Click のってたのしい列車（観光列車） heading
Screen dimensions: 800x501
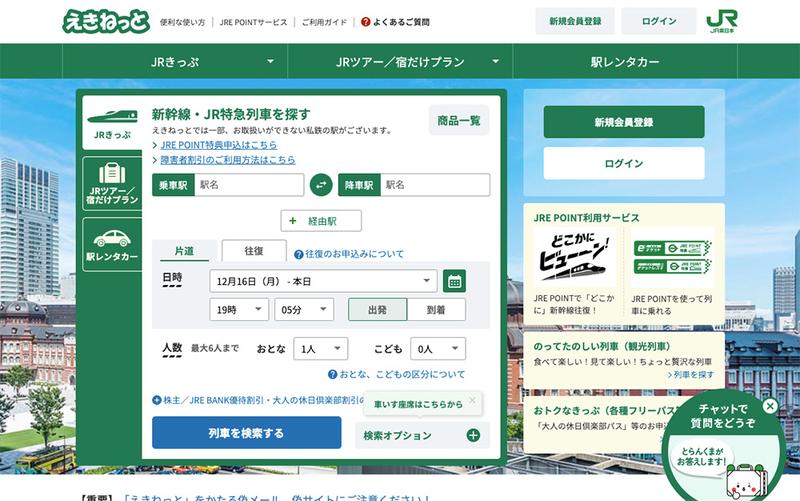(602, 346)
